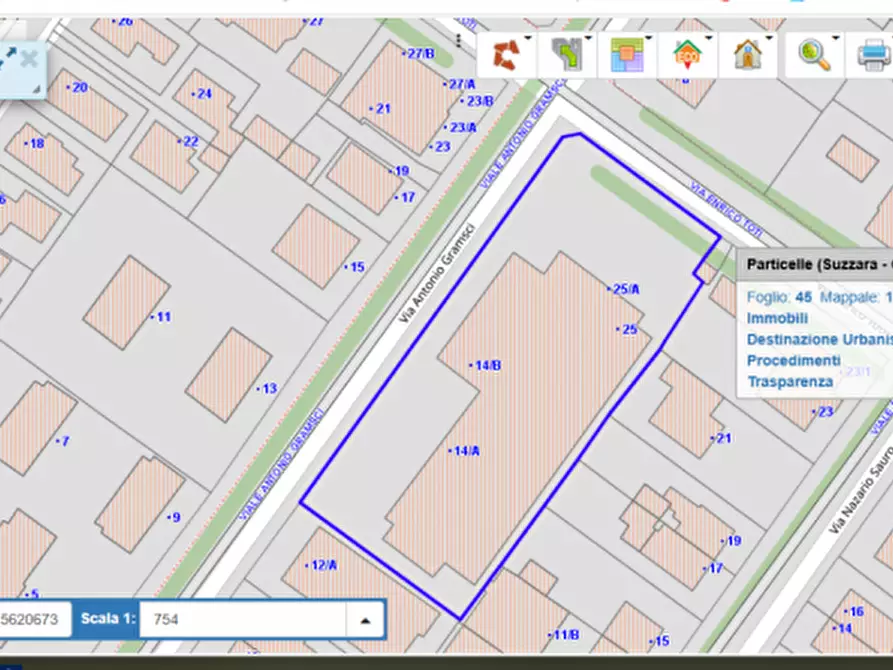Click civic number 16 label

pos(854,611)
